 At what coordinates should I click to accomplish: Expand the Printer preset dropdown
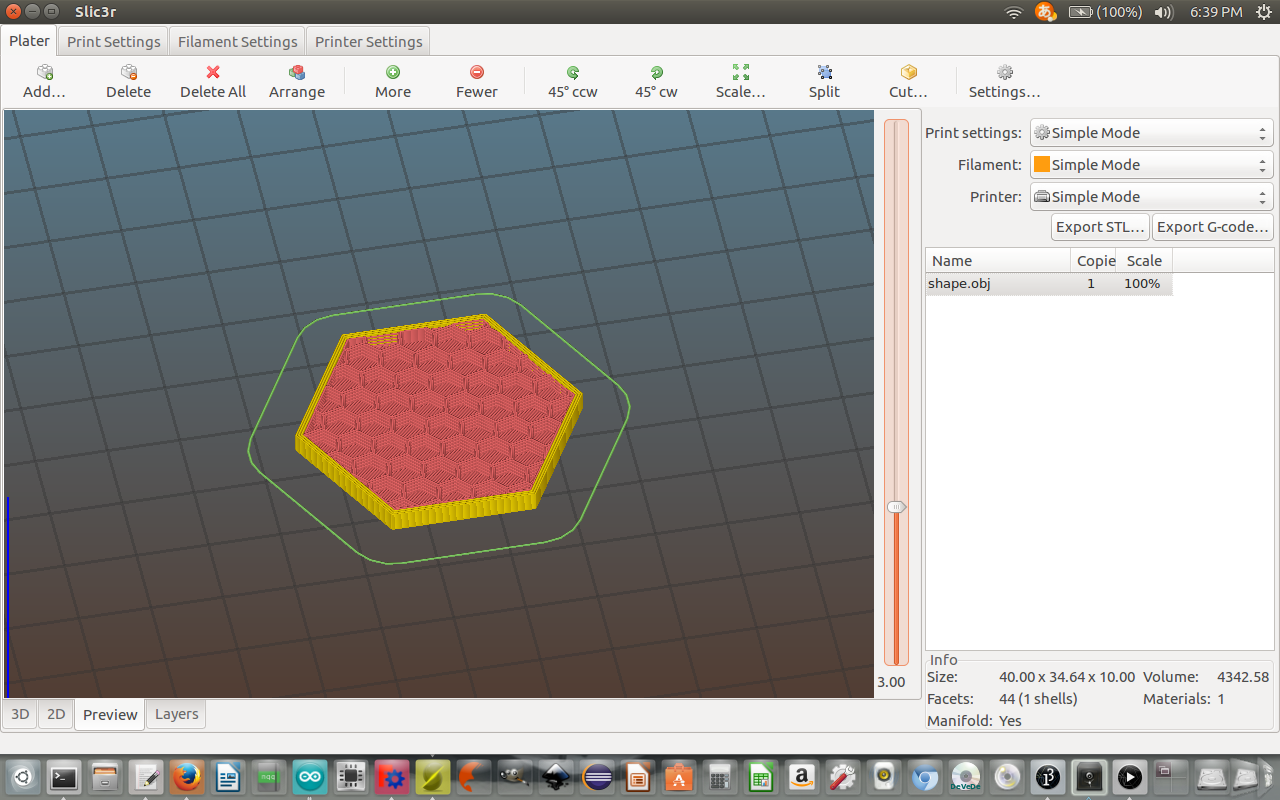(x=1151, y=197)
